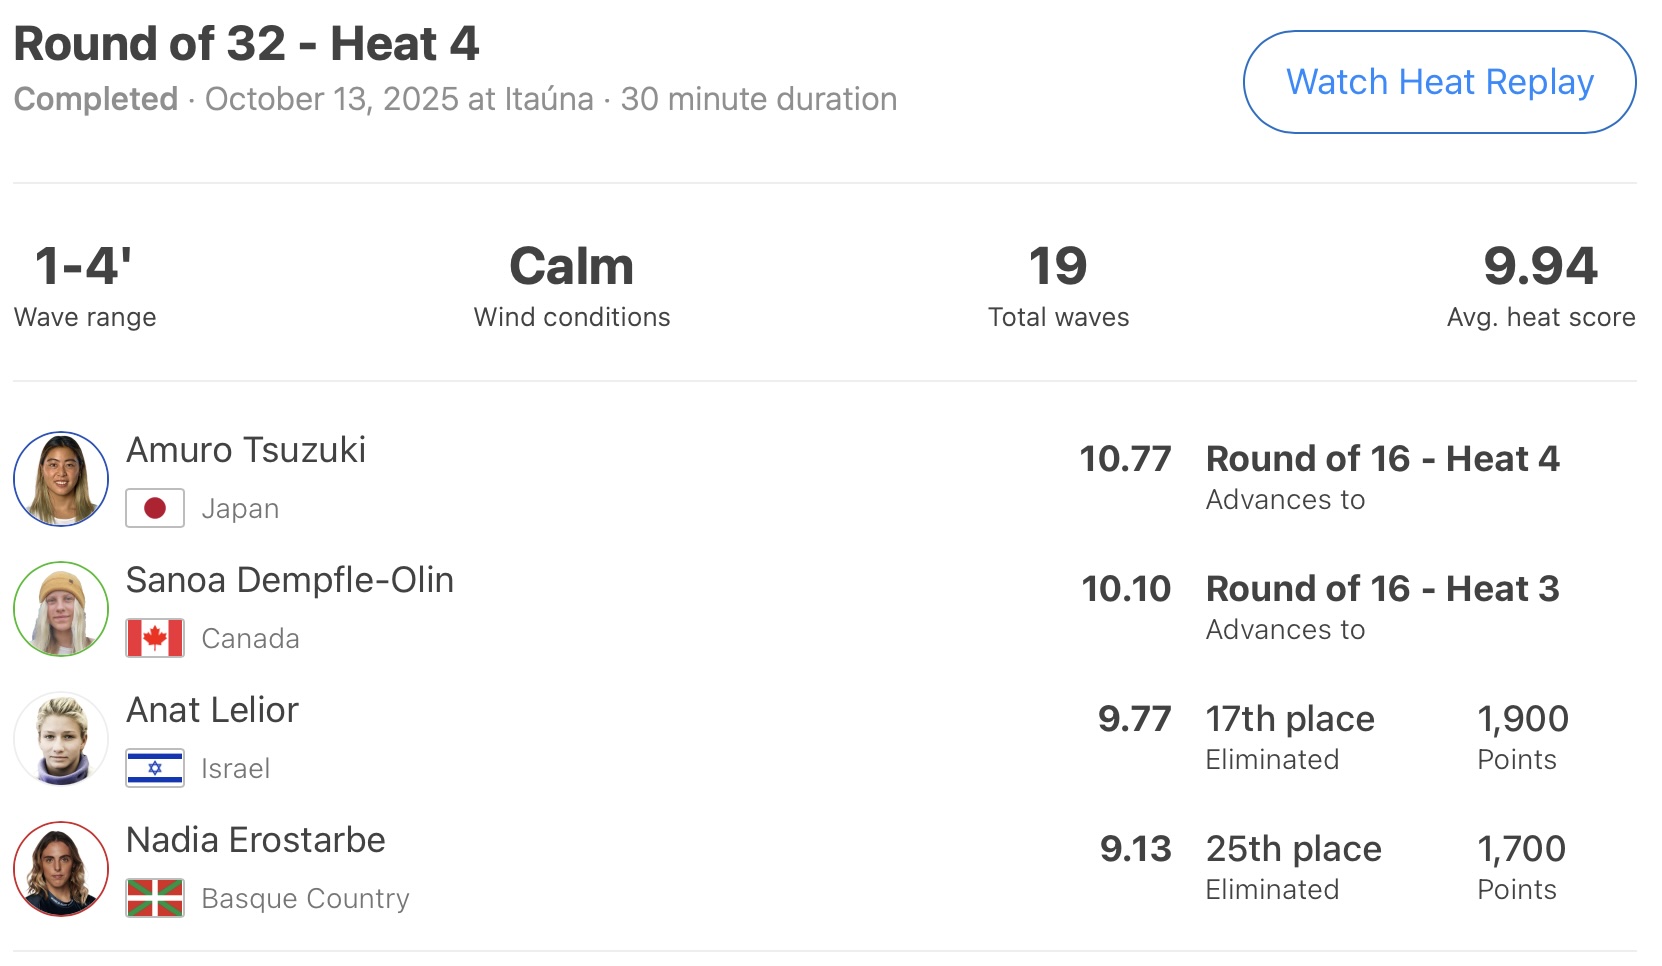
Task: Click Amuro Tsuzuki's 10.77 heat score
Action: tap(1125, 459)
